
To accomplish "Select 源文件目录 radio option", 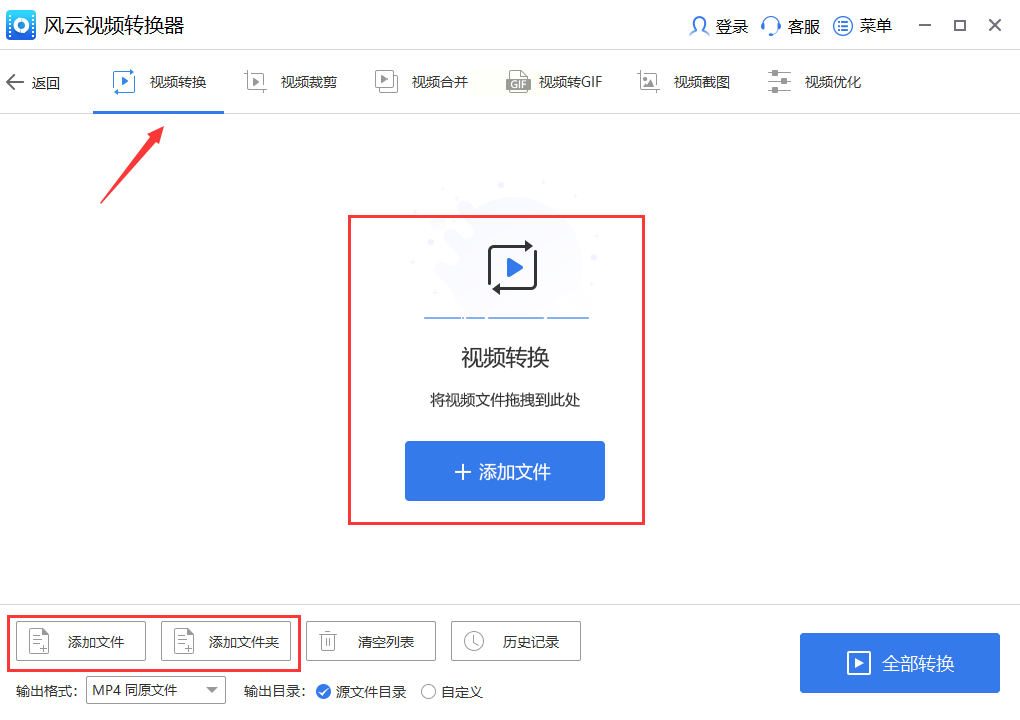I will tap(361, 691).
